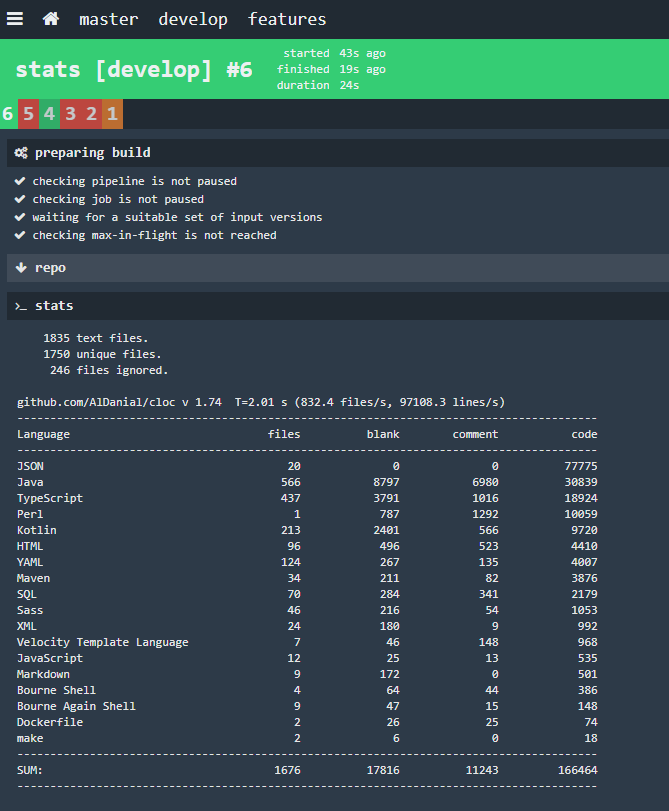
Task: Open errored build number 1
Action: point(112,114)
